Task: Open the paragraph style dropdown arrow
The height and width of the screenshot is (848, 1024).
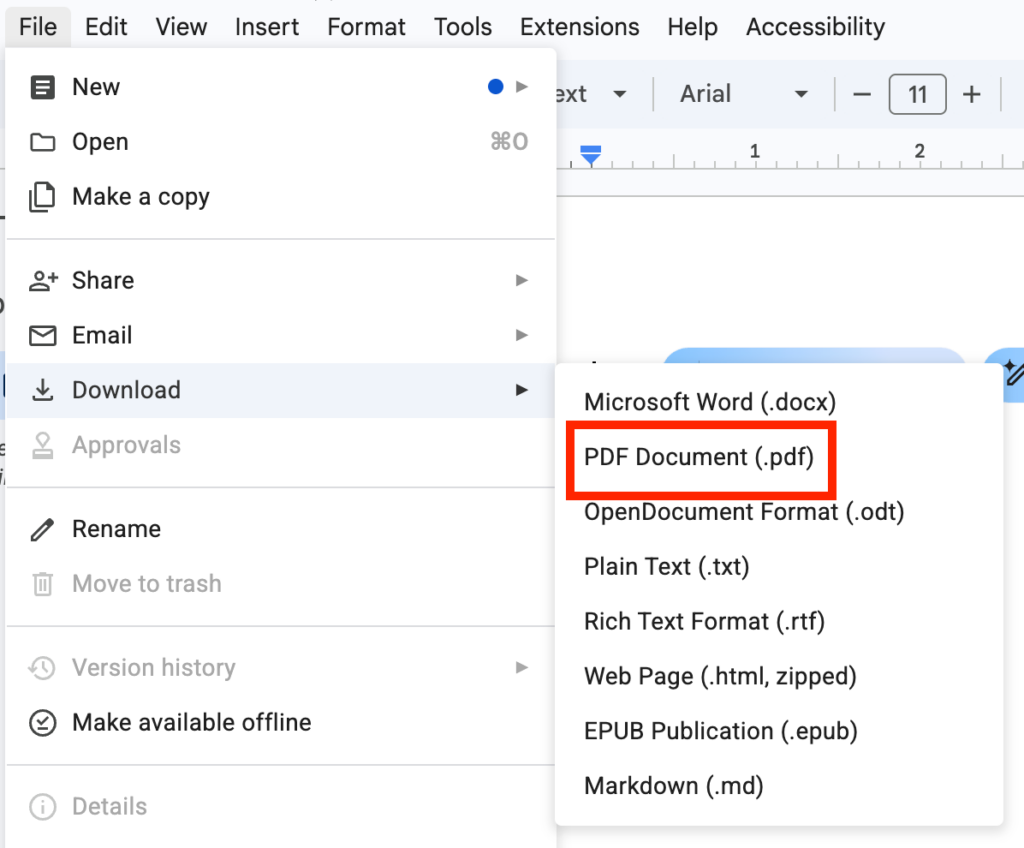Action: point(620,94)
